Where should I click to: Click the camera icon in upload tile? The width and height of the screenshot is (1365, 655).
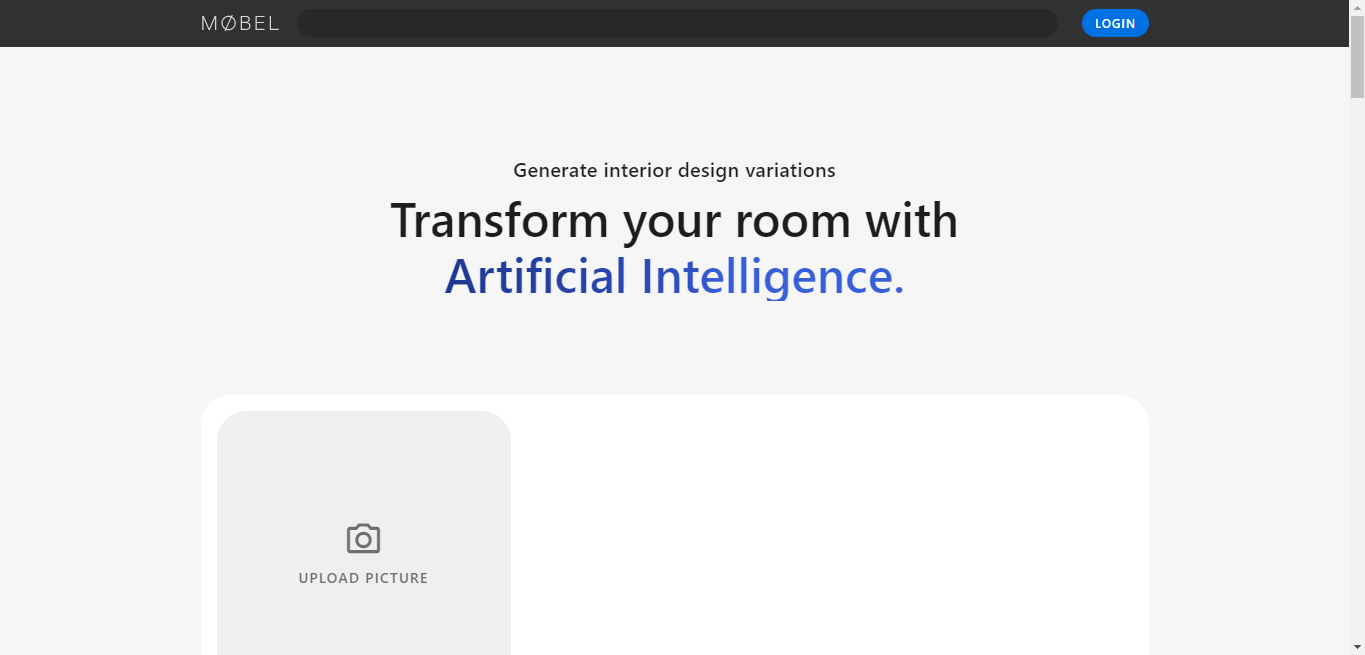(363, 539)
